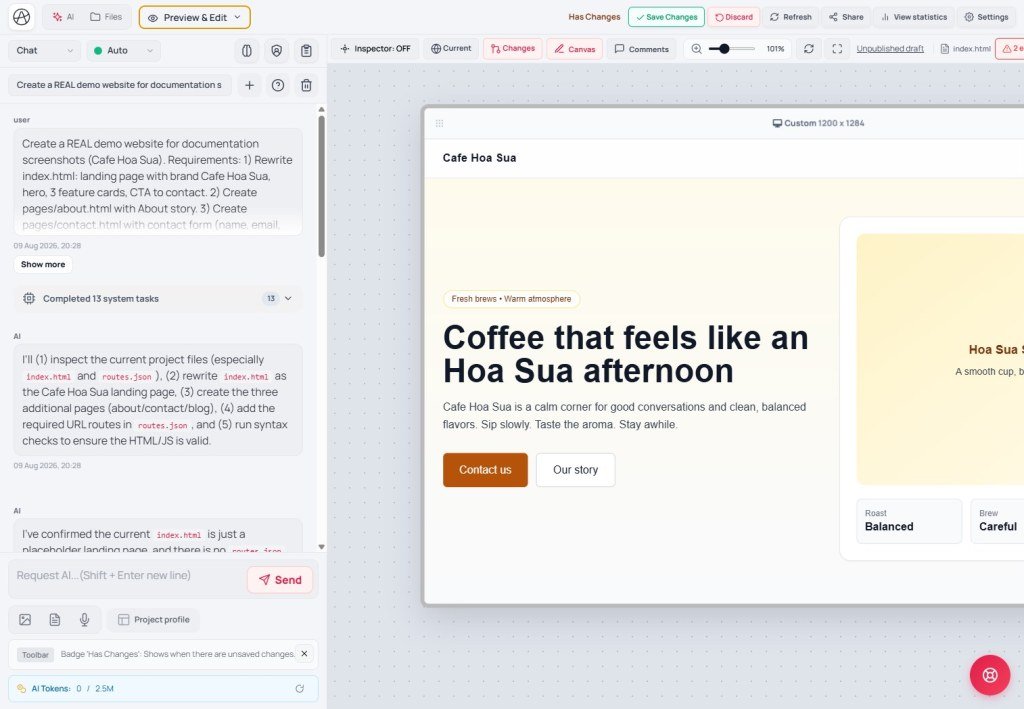1024x709 pixels.
Task: Click the red warning errors badge
Action: [x=1010, y=49]
